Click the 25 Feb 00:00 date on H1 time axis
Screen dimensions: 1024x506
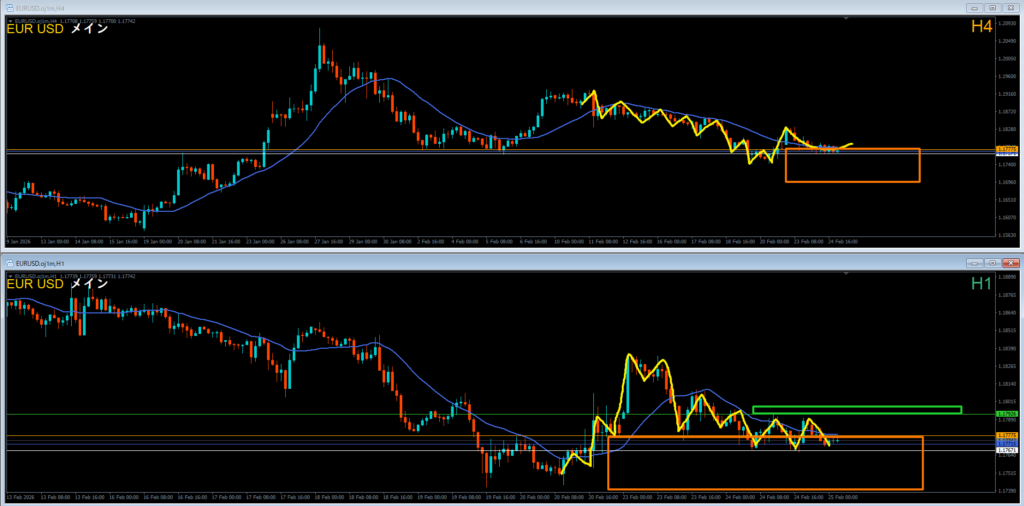(842, 497)
